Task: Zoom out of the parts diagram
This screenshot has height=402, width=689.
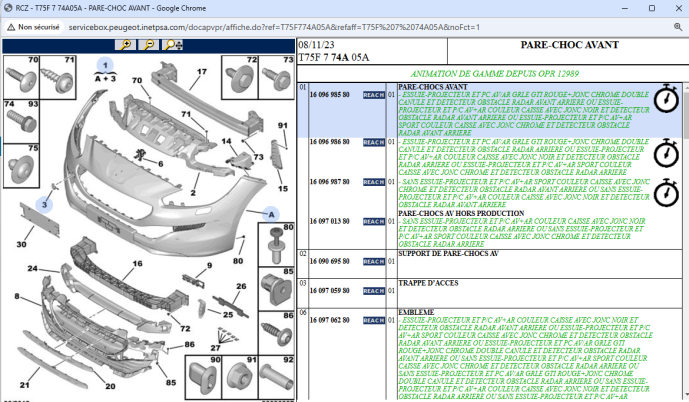Action: pos(149,45)
